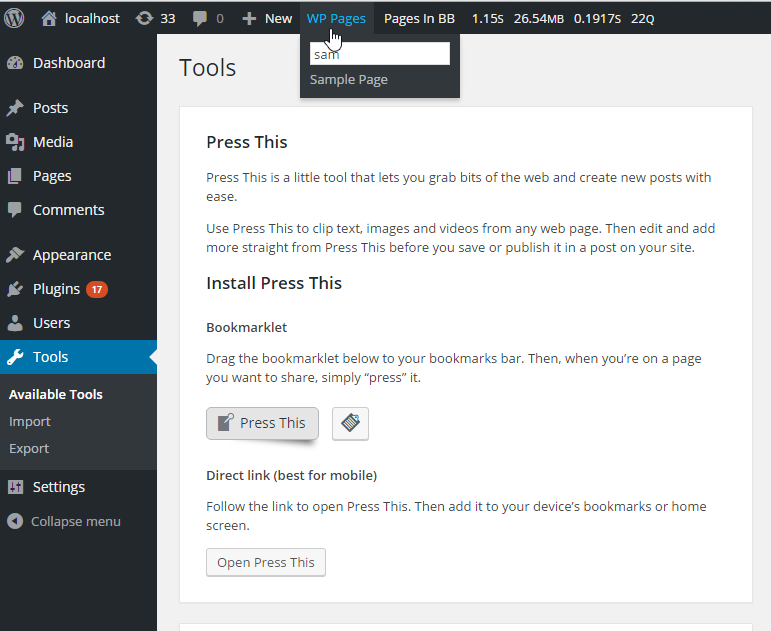Click the Direct link (best for mobile) subheading
Screen dimensions: 771x631
(x=292, y=476)
